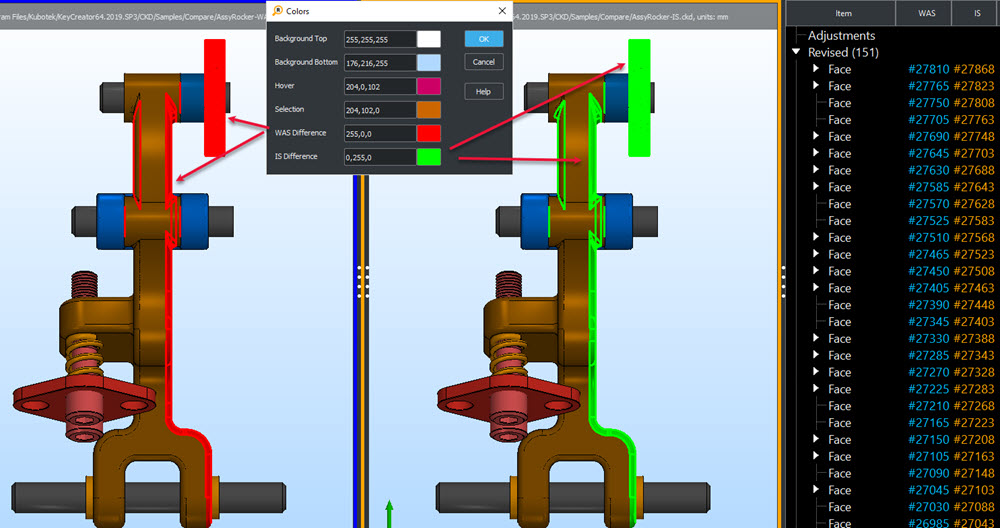This screenshot has width=1000, height=528.
Task: Expand the Face row with #27810
Action: click(x=816, y=69)
